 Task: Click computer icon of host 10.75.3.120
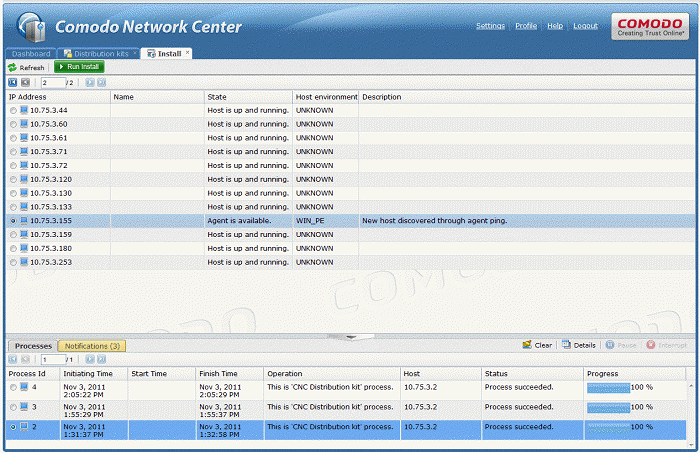click(24, 179)
